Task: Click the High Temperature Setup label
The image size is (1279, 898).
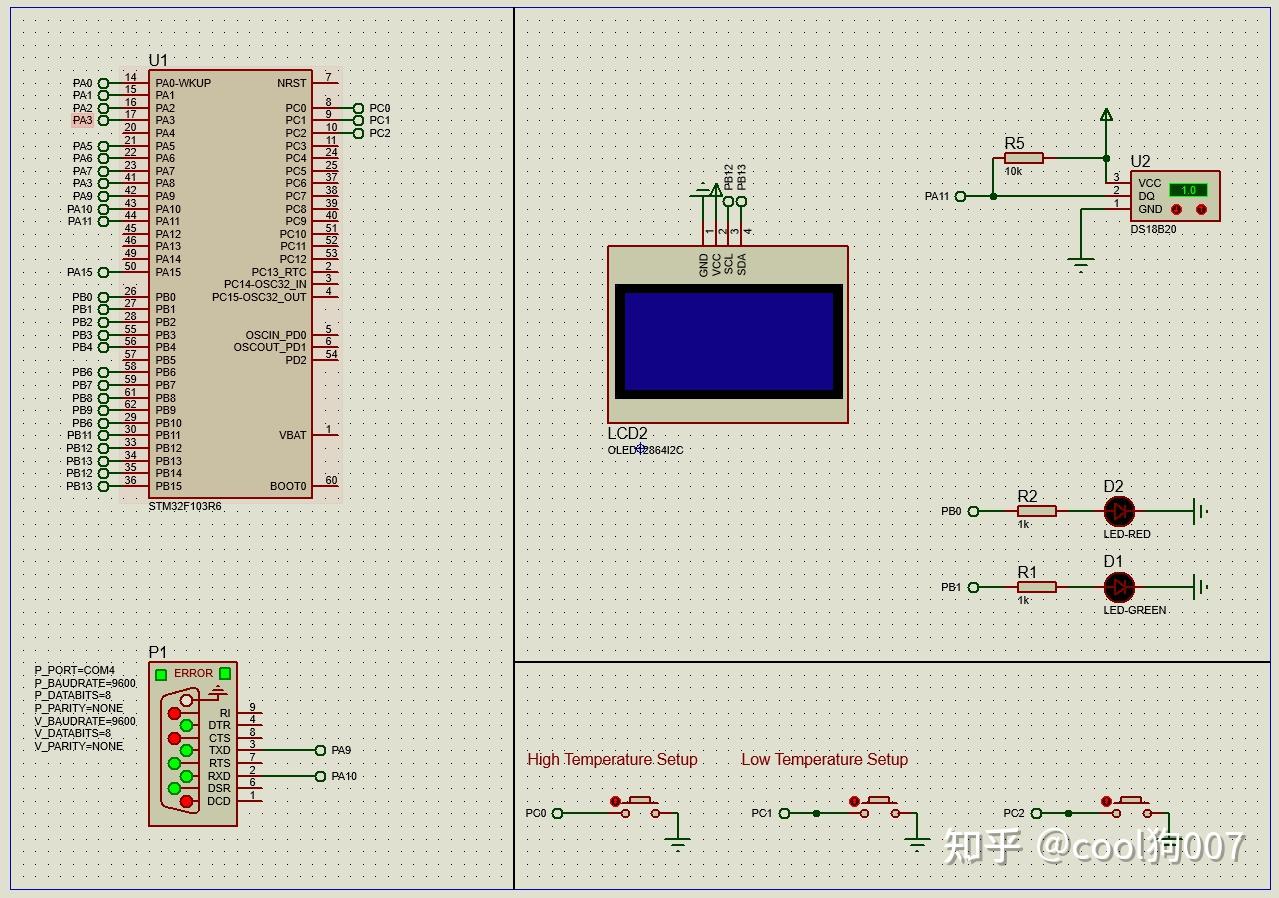Action: click(x=612, y=760)
